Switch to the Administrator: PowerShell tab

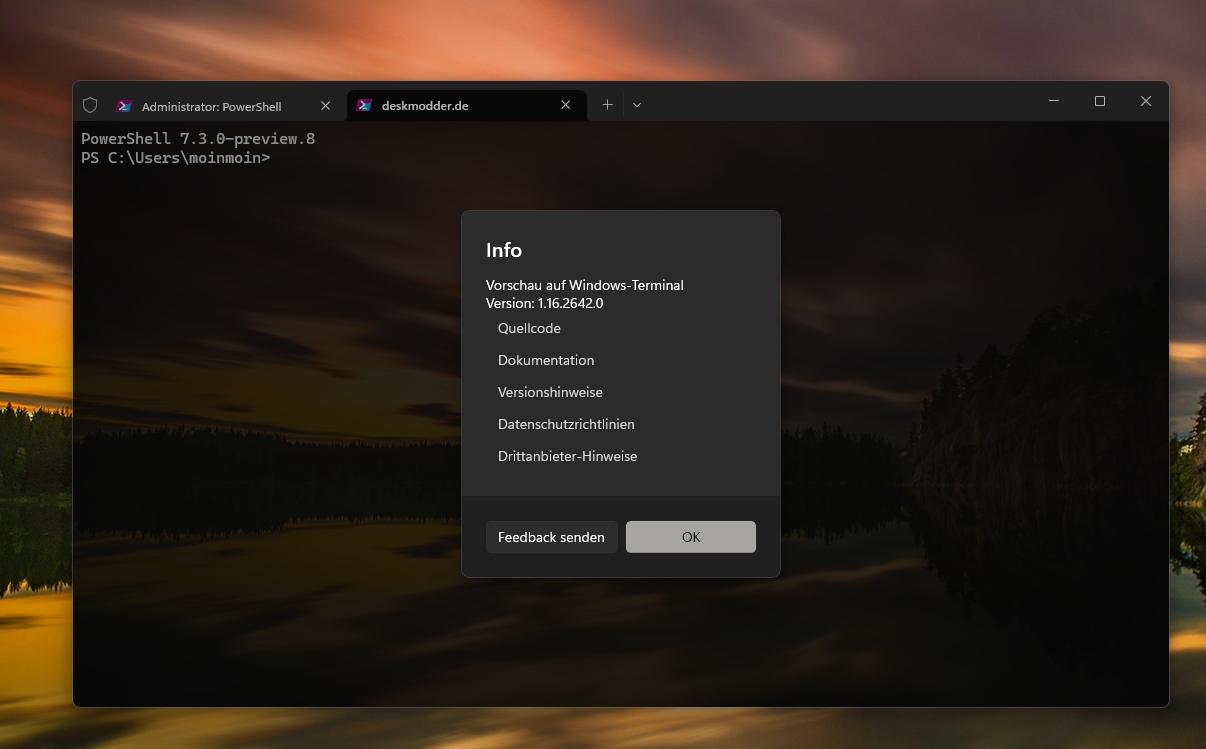pos(224,106)
